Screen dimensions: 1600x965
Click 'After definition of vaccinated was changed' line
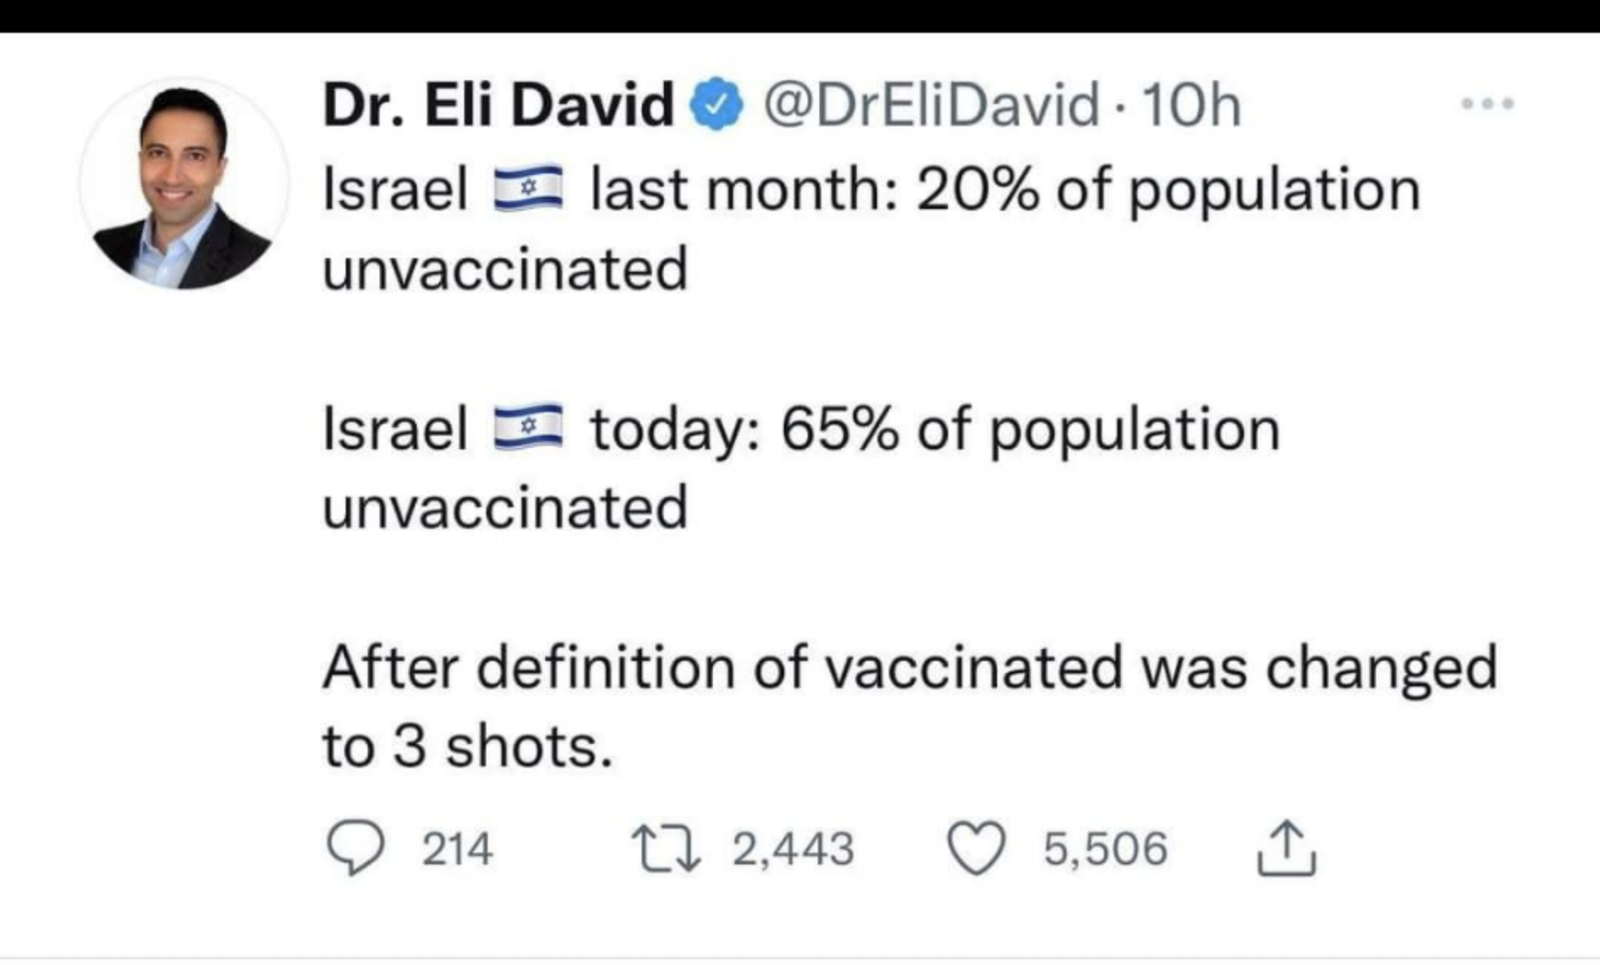(910, 668)
